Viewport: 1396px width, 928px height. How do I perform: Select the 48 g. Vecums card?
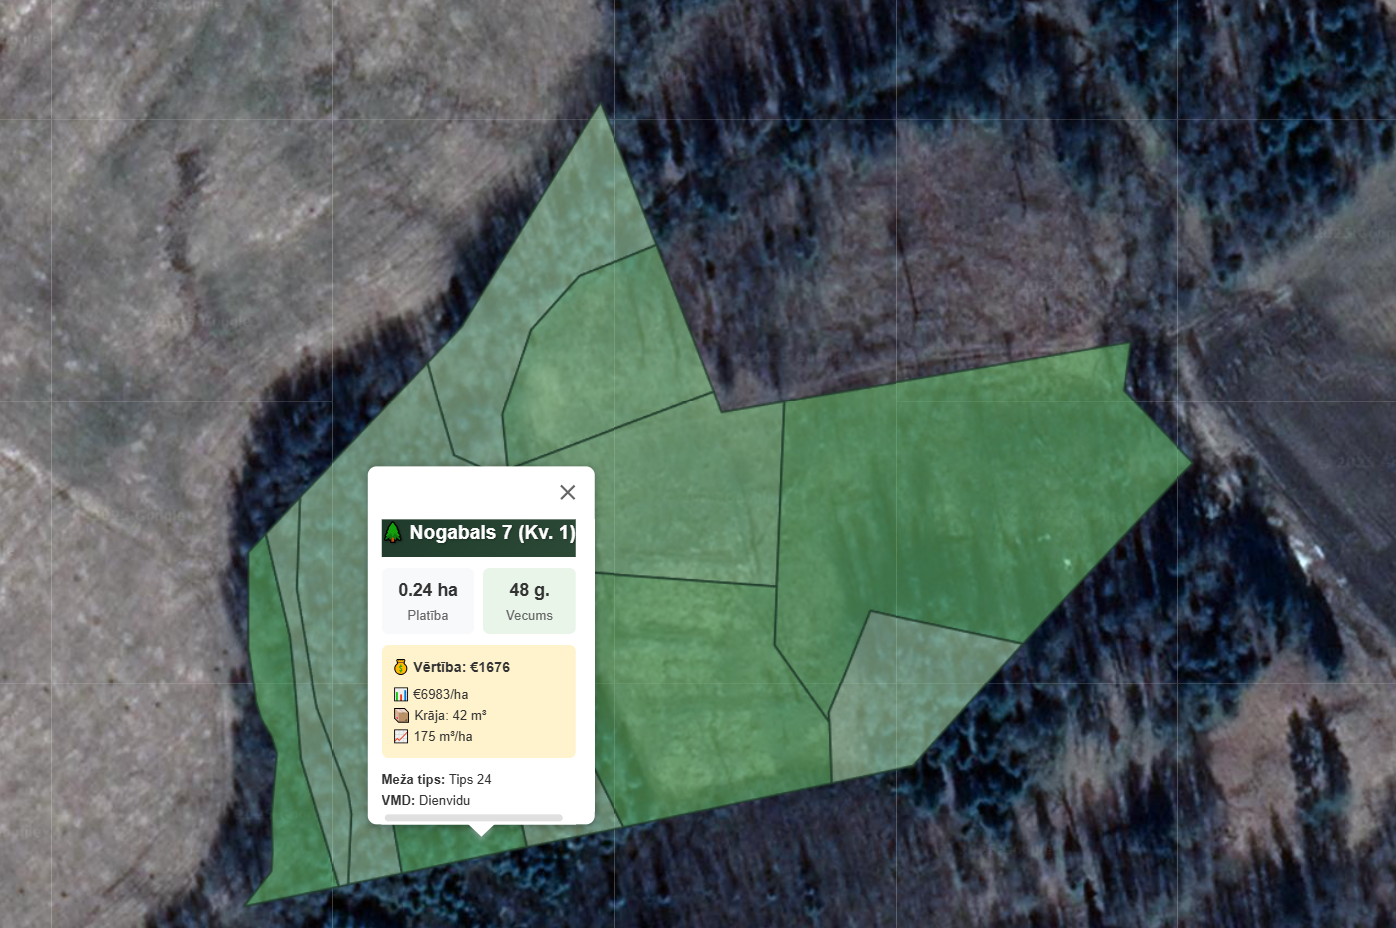529,601
